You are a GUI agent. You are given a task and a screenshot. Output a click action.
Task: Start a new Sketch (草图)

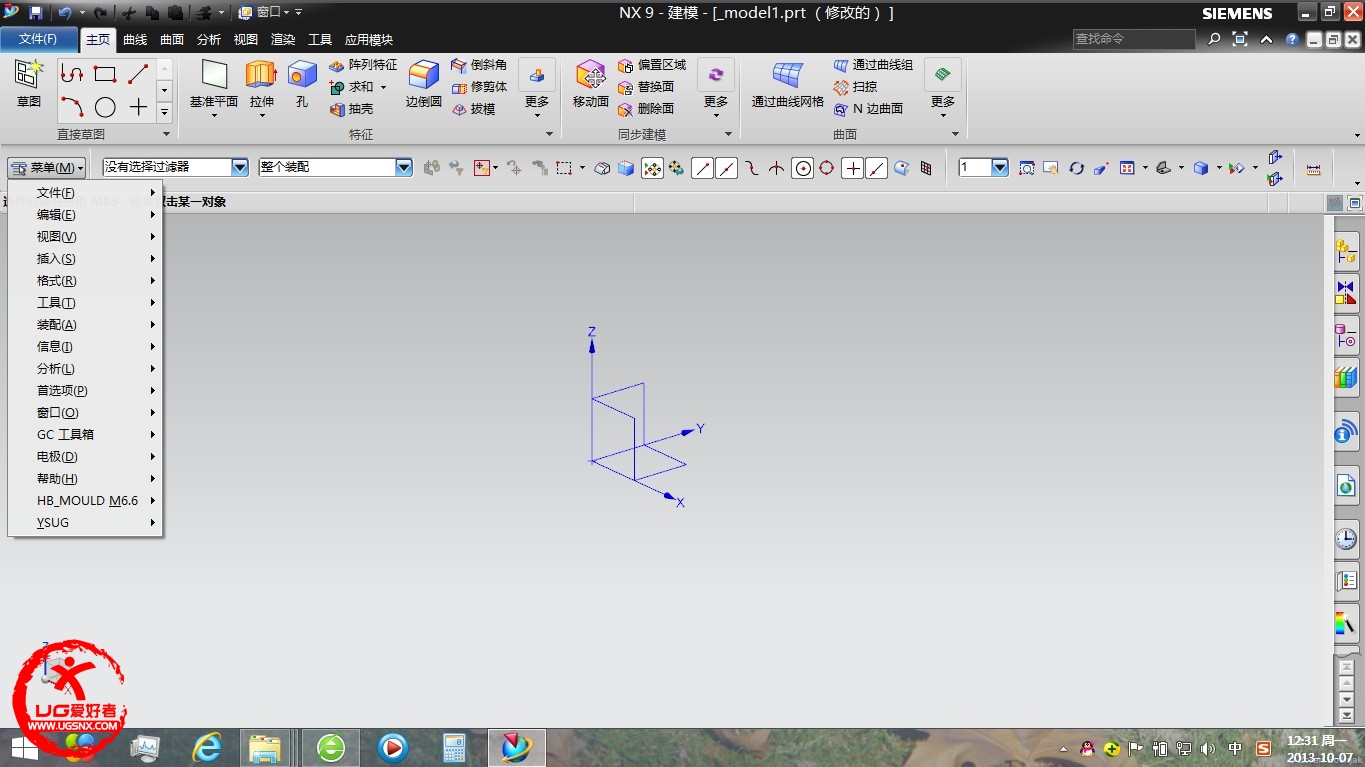(28, 84)
